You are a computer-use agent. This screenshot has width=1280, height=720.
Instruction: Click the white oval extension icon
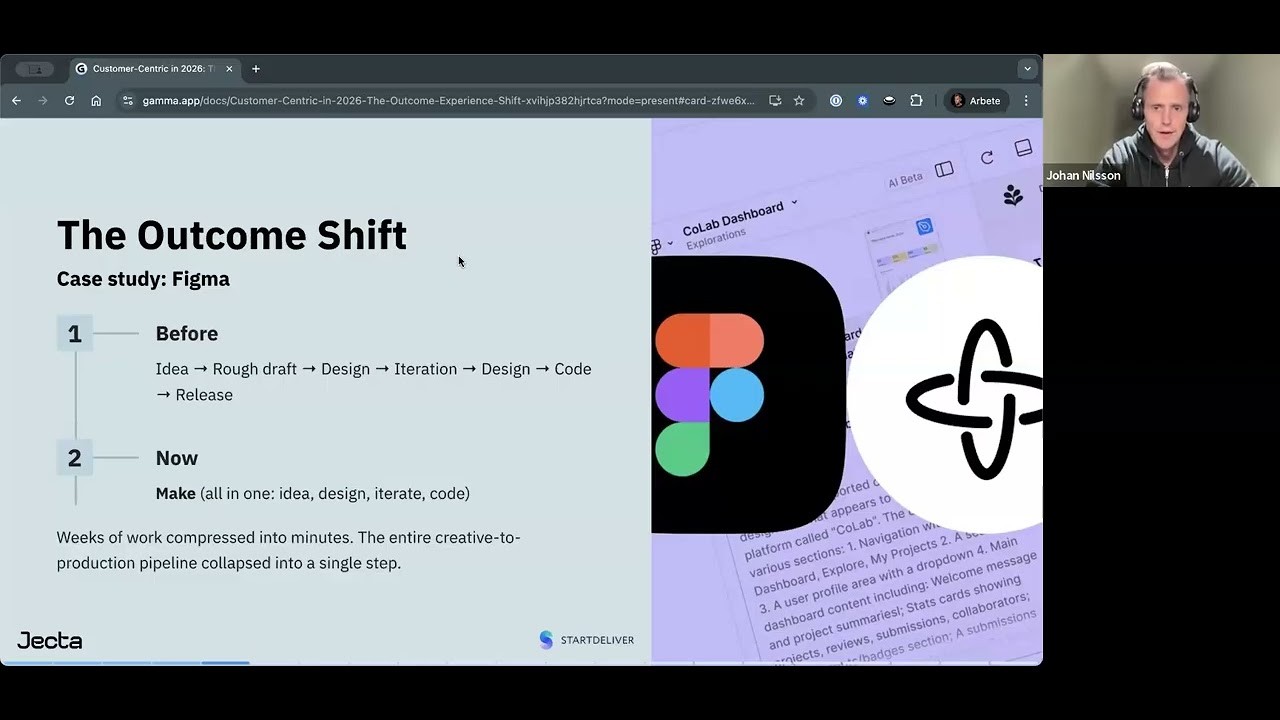click(889, 101)
